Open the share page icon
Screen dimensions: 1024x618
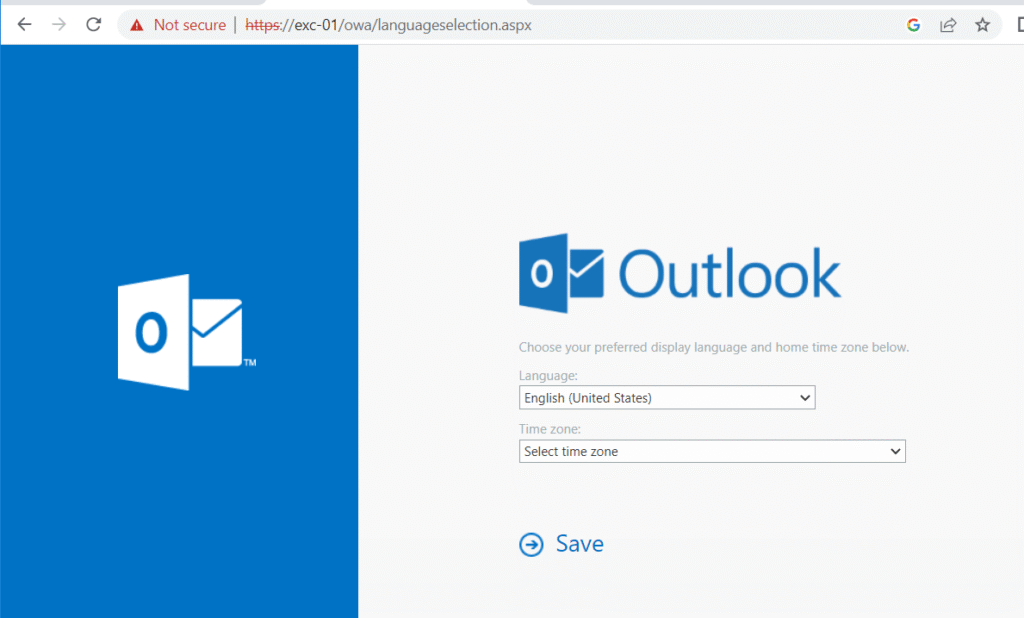pyautogui.click(x=947, y=25)
